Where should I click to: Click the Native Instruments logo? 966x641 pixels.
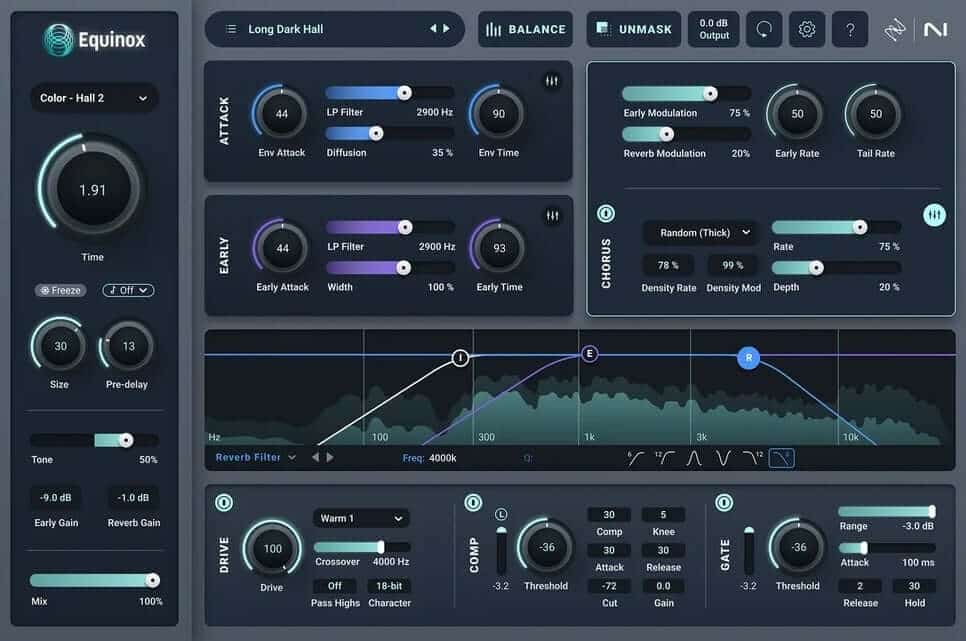pos(935,29)
